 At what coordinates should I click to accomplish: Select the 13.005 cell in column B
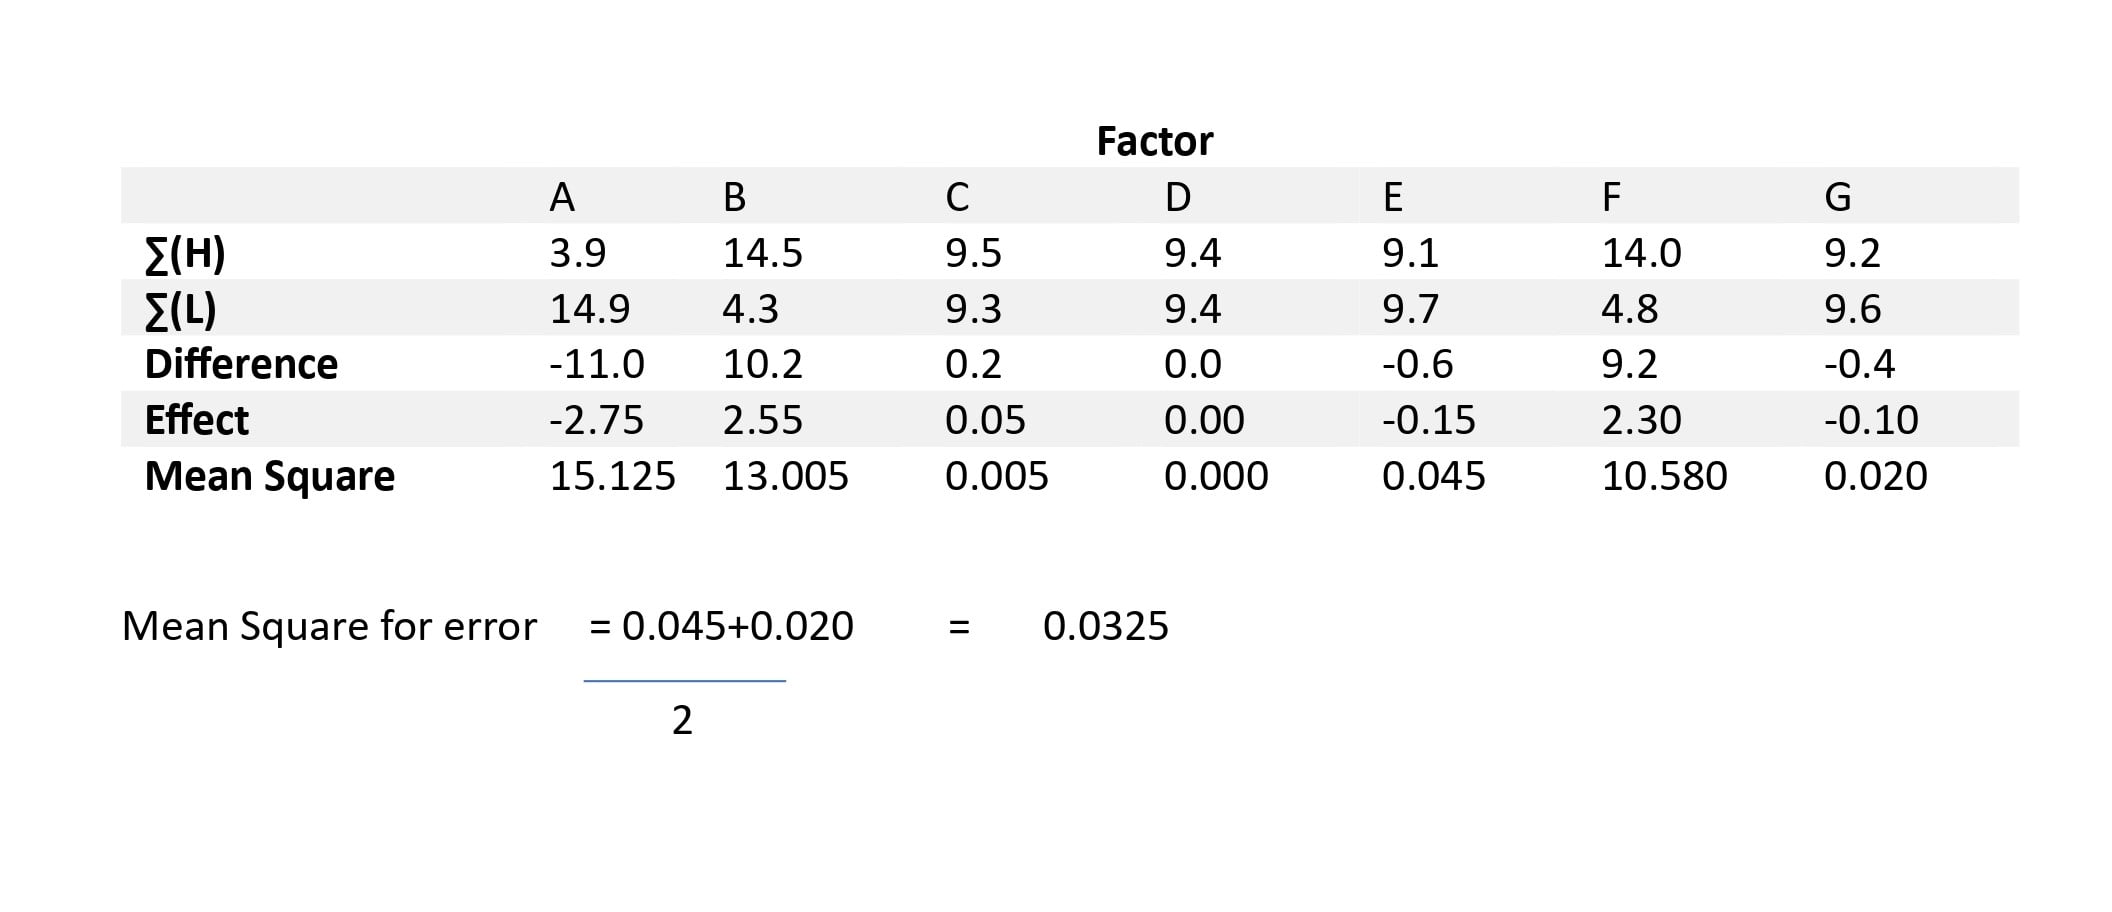785,476
